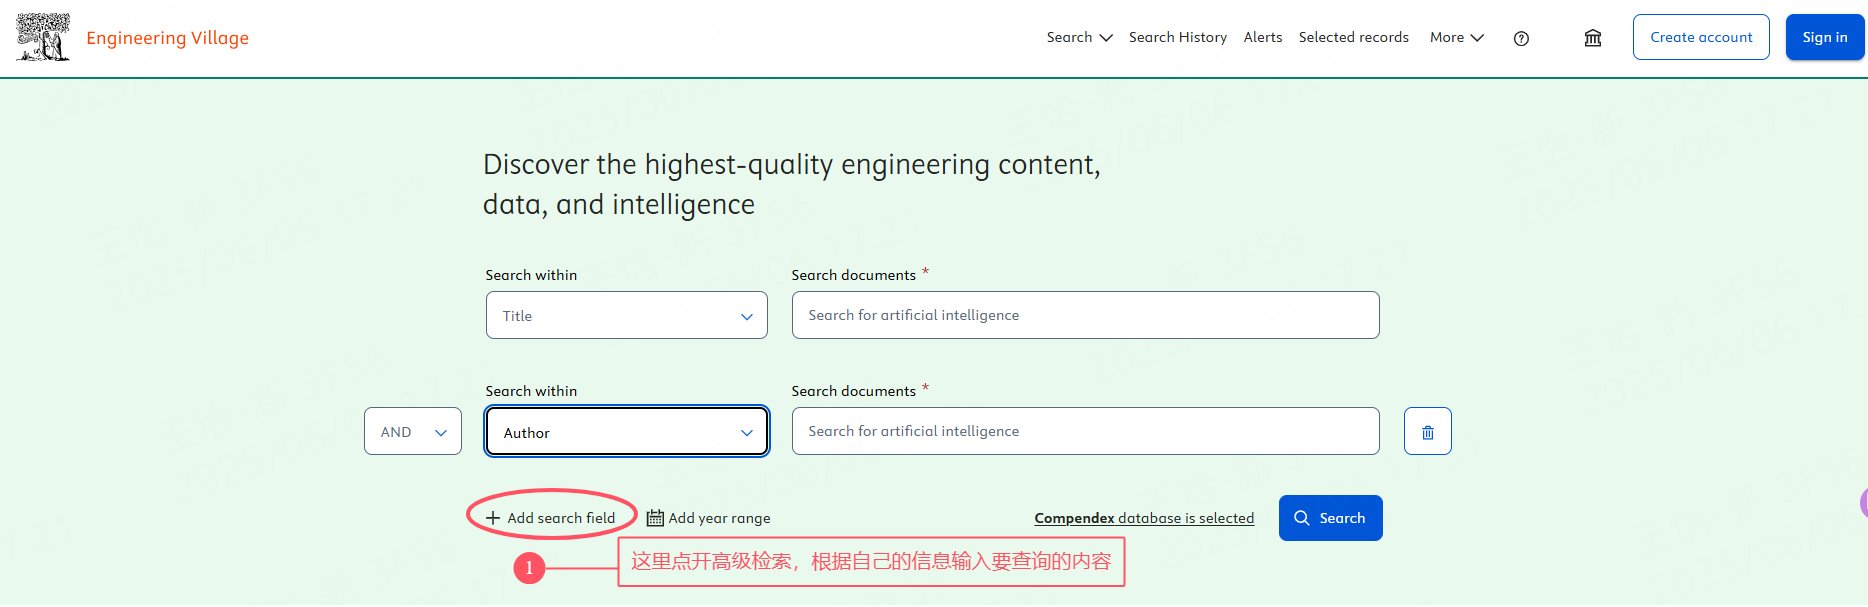View Selected records
Image resolution: width=1868 pixels, height=607 pixels.
tap(1353, 37)
